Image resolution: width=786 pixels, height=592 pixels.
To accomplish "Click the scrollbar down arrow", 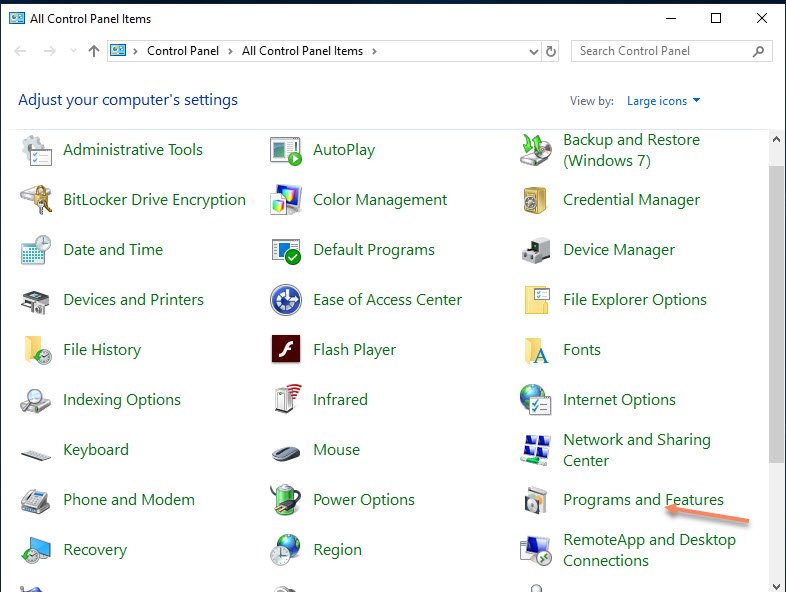I will click(x=776, y=586).
